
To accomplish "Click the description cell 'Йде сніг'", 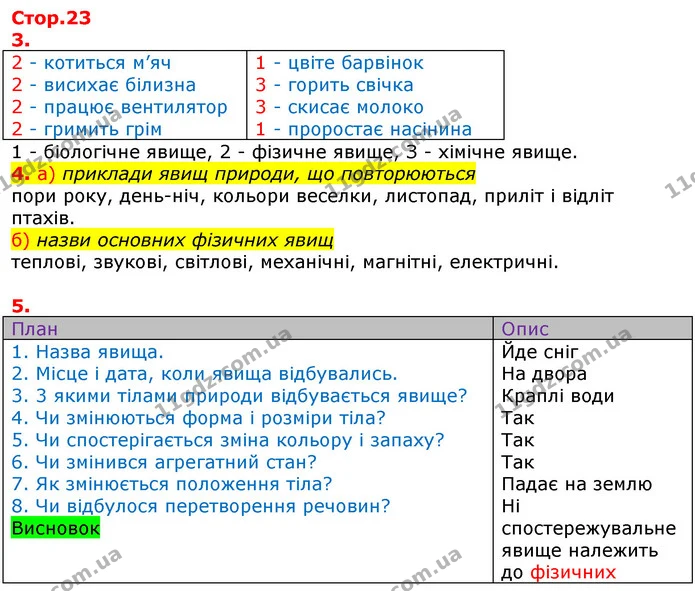I will coord(539,352).
